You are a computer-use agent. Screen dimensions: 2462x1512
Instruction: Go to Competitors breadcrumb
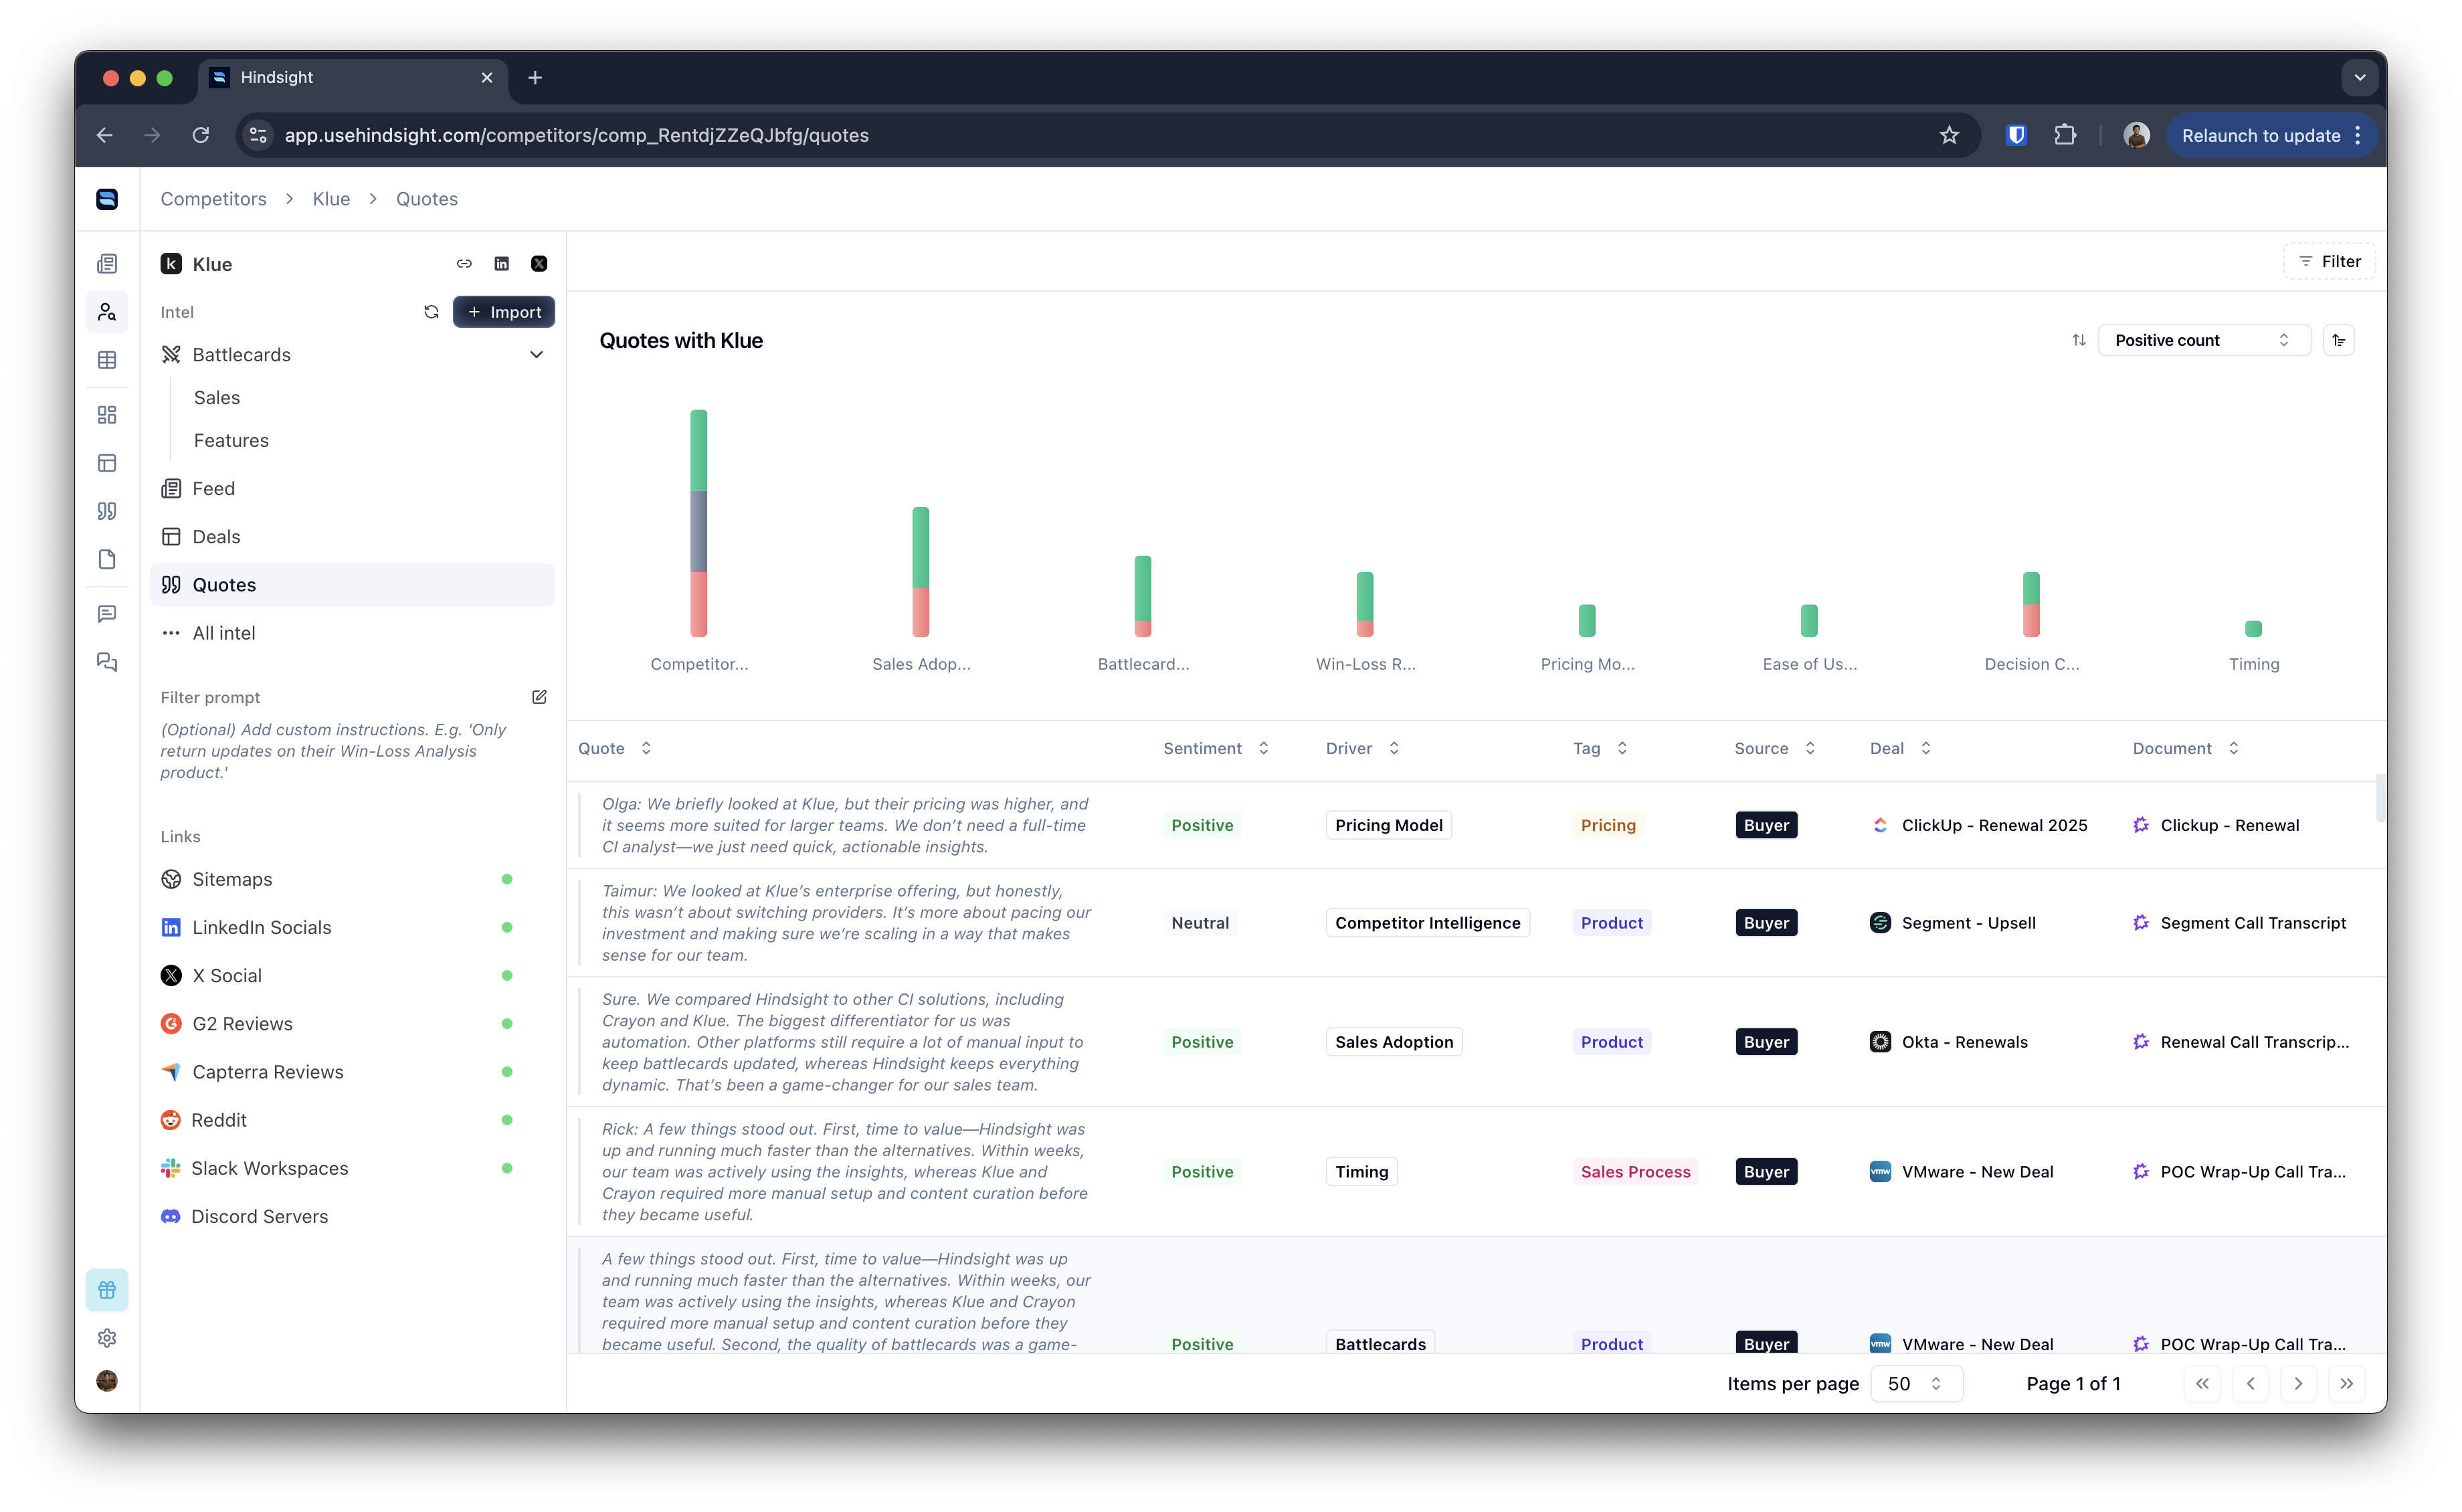[214, 199]
